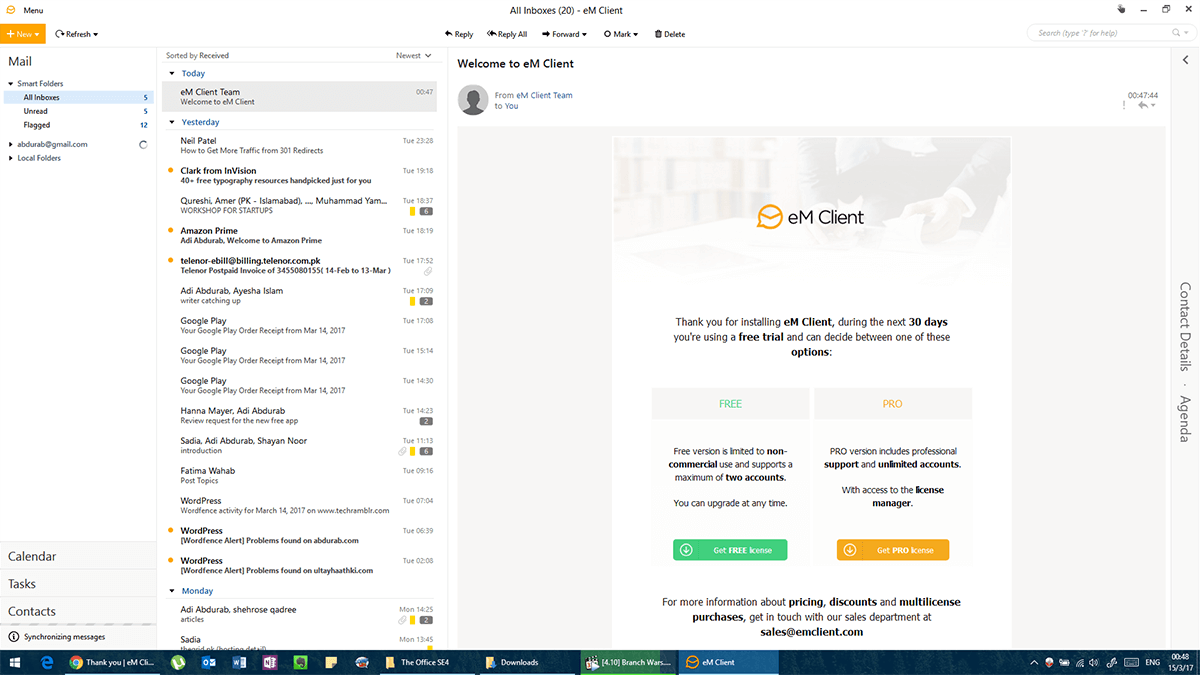Open the Contact Details sidebar tab
Image resolution: width=1200 pixels, height=675 pixels.
1185,327
